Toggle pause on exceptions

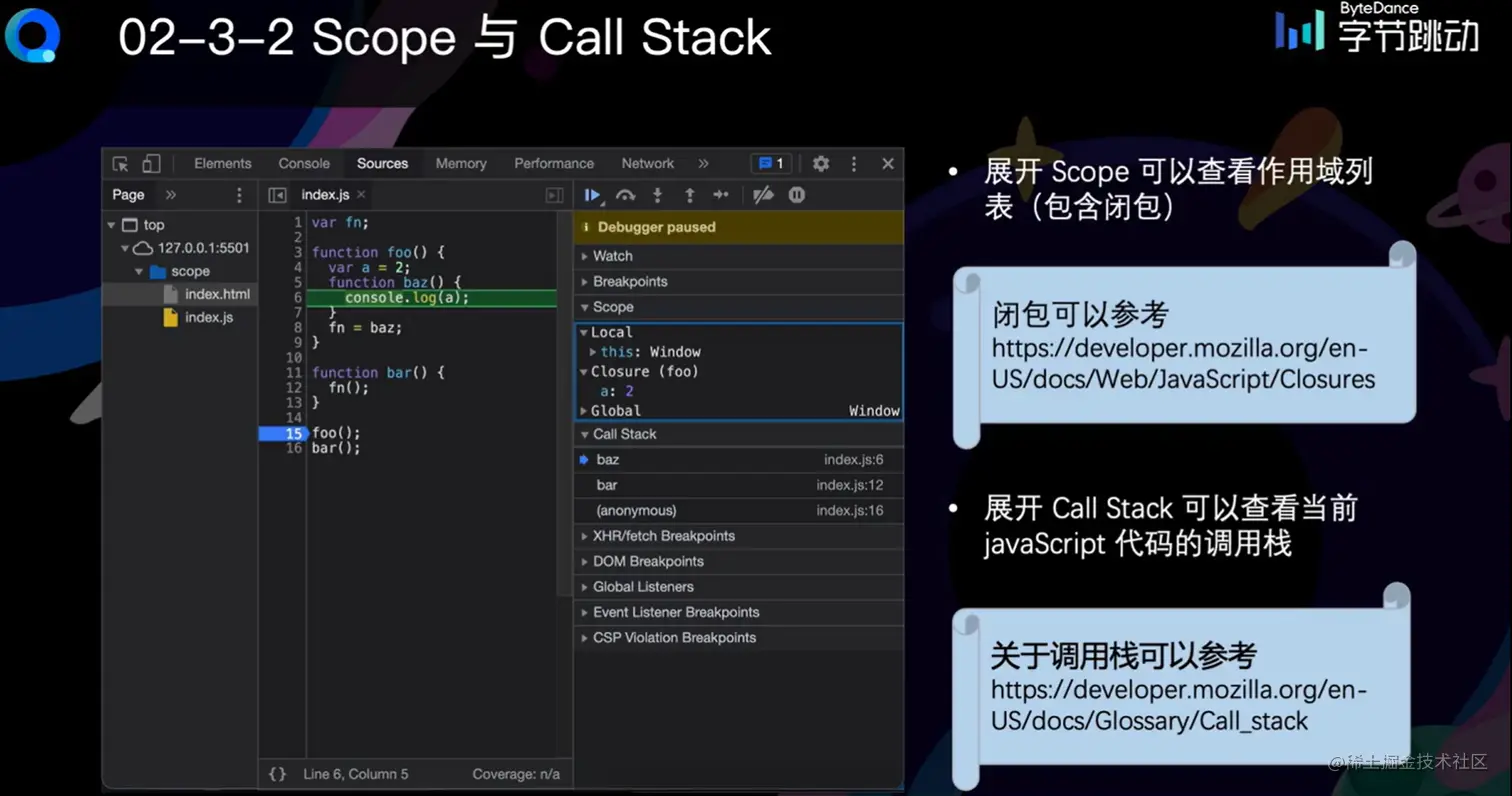797,195
